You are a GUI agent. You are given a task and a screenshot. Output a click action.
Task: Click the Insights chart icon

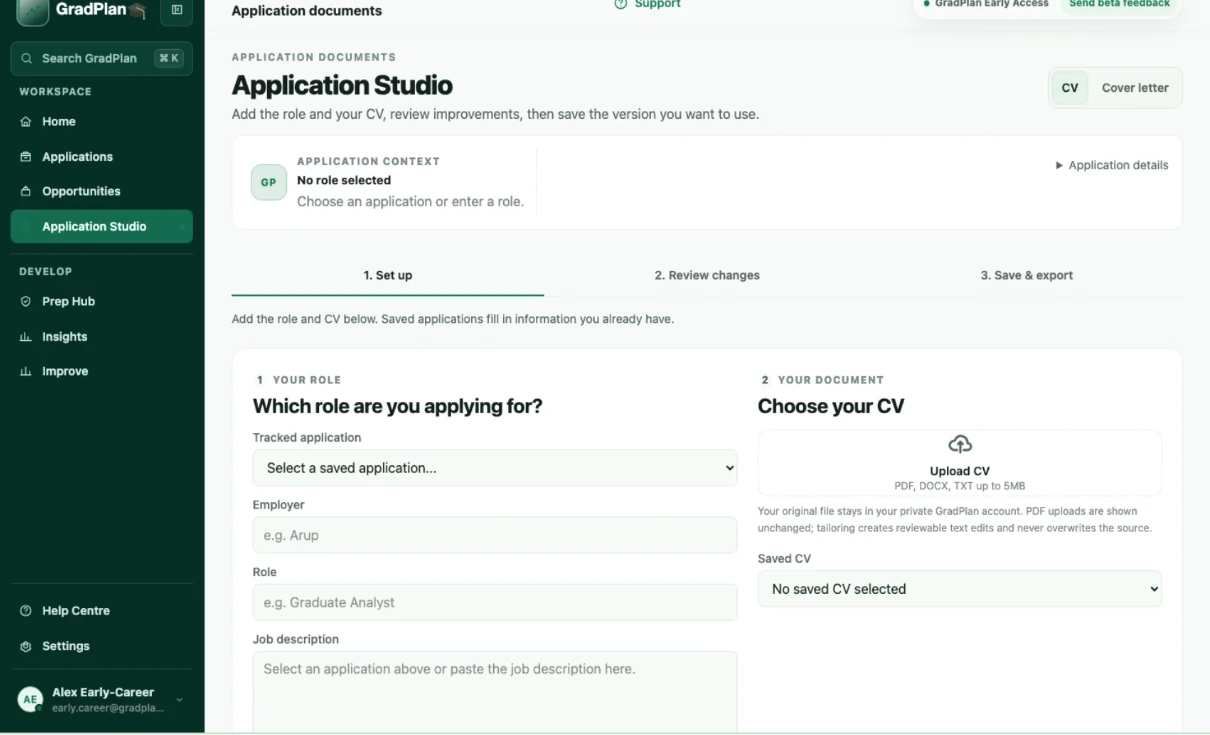(x=26, y=337)
